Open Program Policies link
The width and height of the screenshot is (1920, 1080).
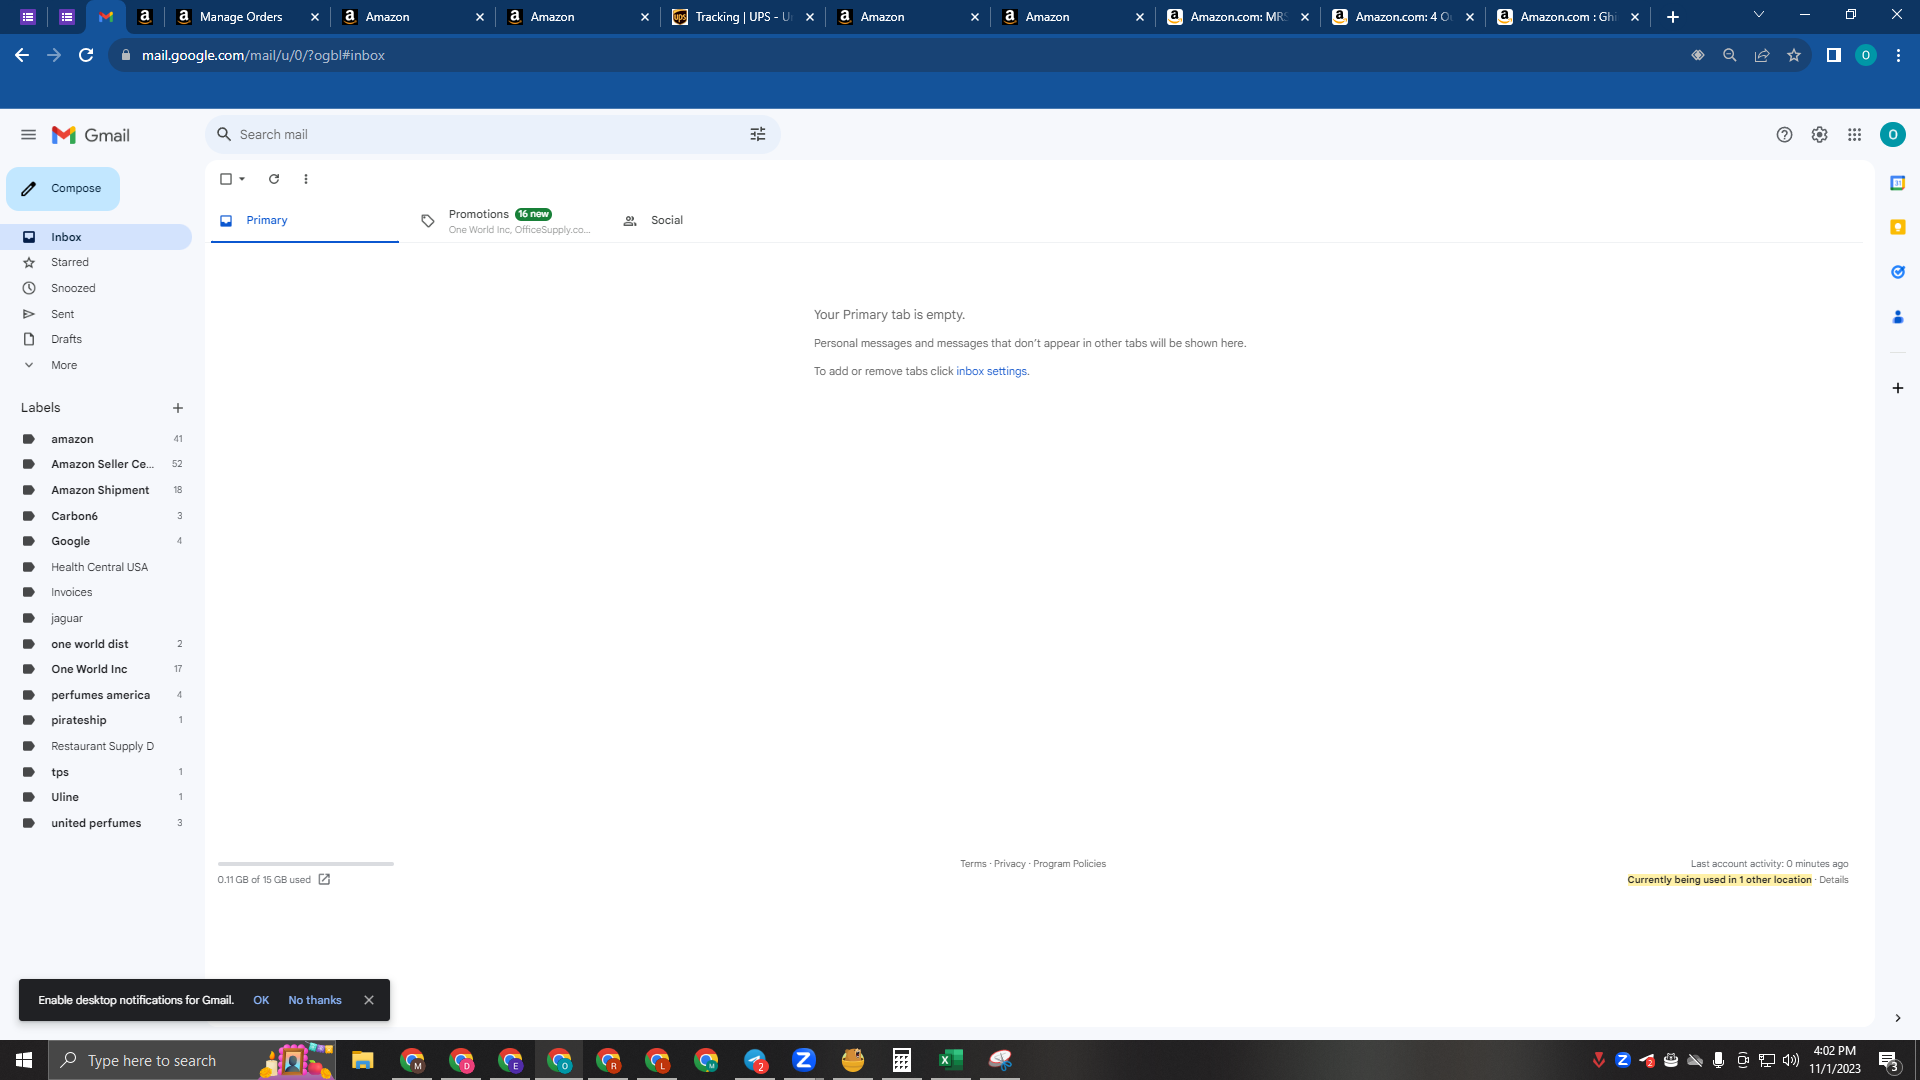click(x=1069, y=864)
